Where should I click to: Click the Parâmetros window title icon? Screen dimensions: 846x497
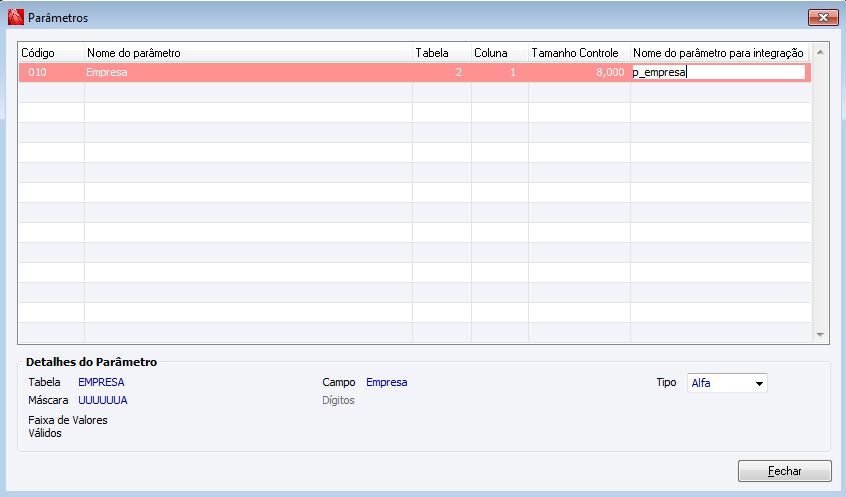pyautogui.click(x=16, y=17)
